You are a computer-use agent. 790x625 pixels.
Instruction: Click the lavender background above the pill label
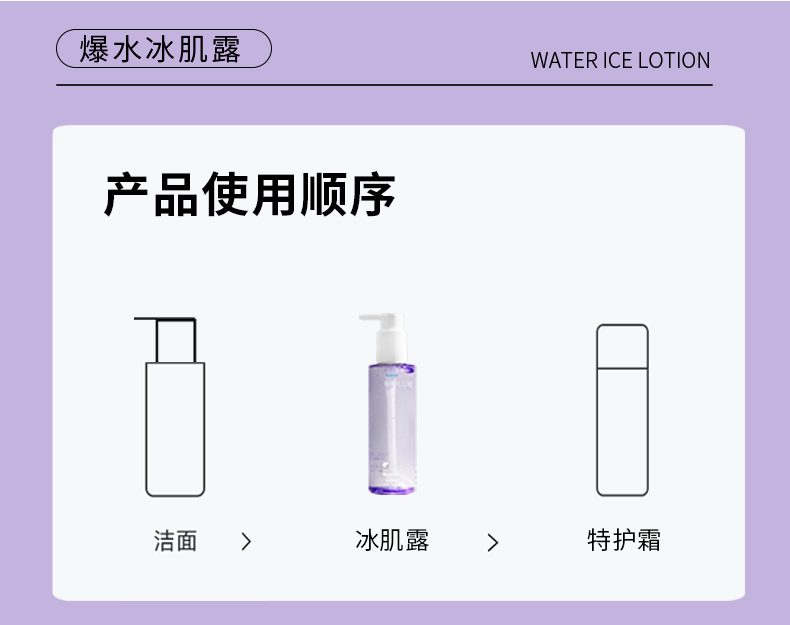pyautogui.click(x=164, y=14)
